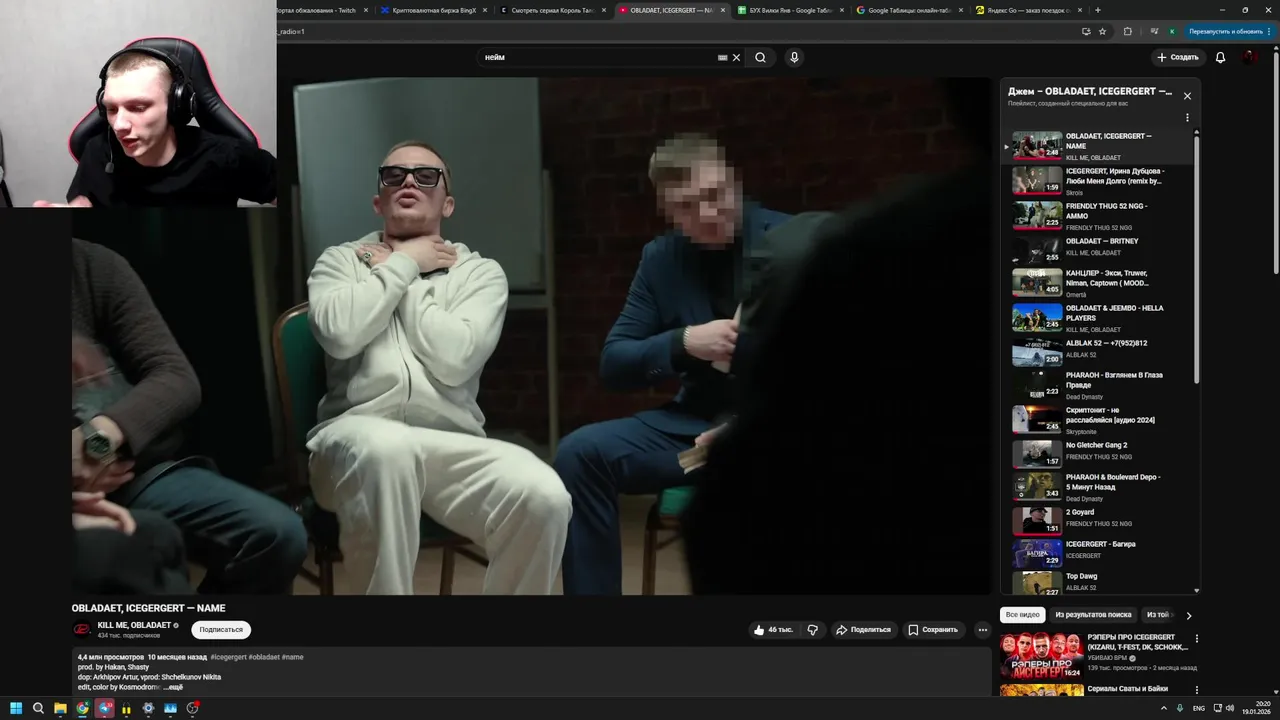
Task: Play FRIENDLY THUG 52 NGG - AMMO thumbnail
Action: tap(1037, 215)
